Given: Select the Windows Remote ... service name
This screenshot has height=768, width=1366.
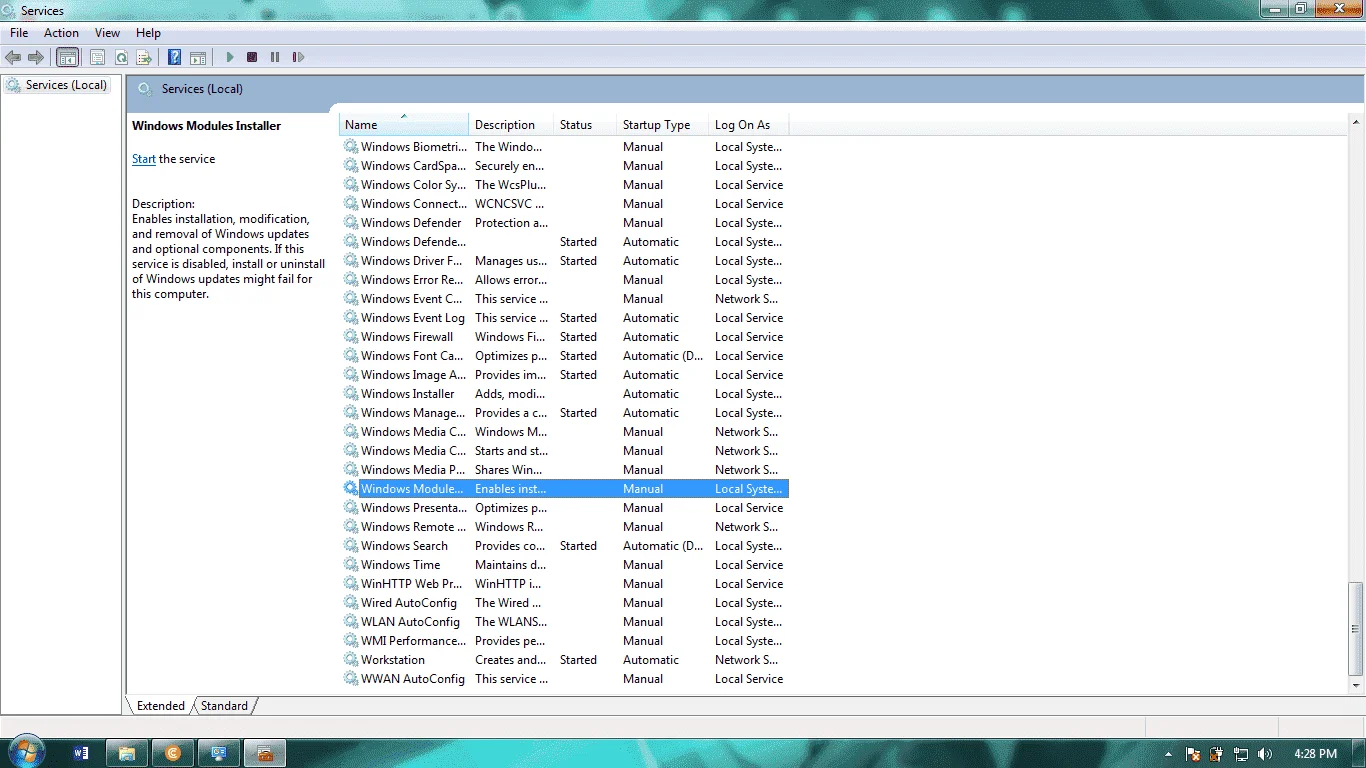Looking at the screenshot, I should [413, 527].
